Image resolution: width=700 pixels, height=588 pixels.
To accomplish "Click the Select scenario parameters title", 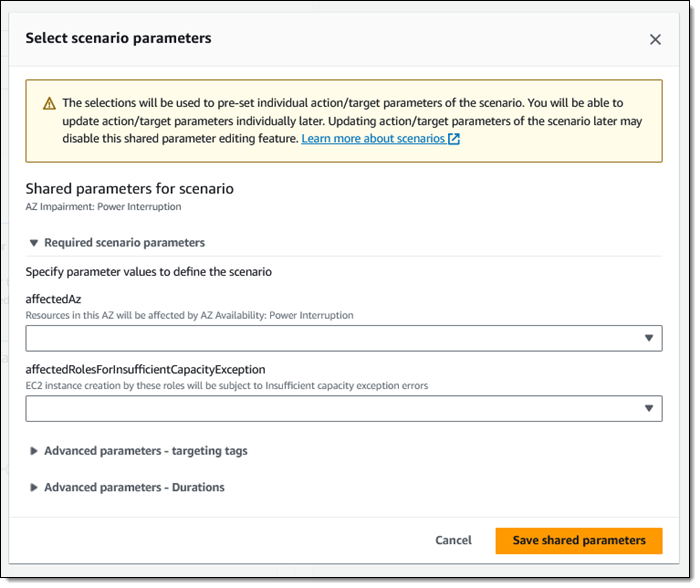I will (x=118, y=39).
